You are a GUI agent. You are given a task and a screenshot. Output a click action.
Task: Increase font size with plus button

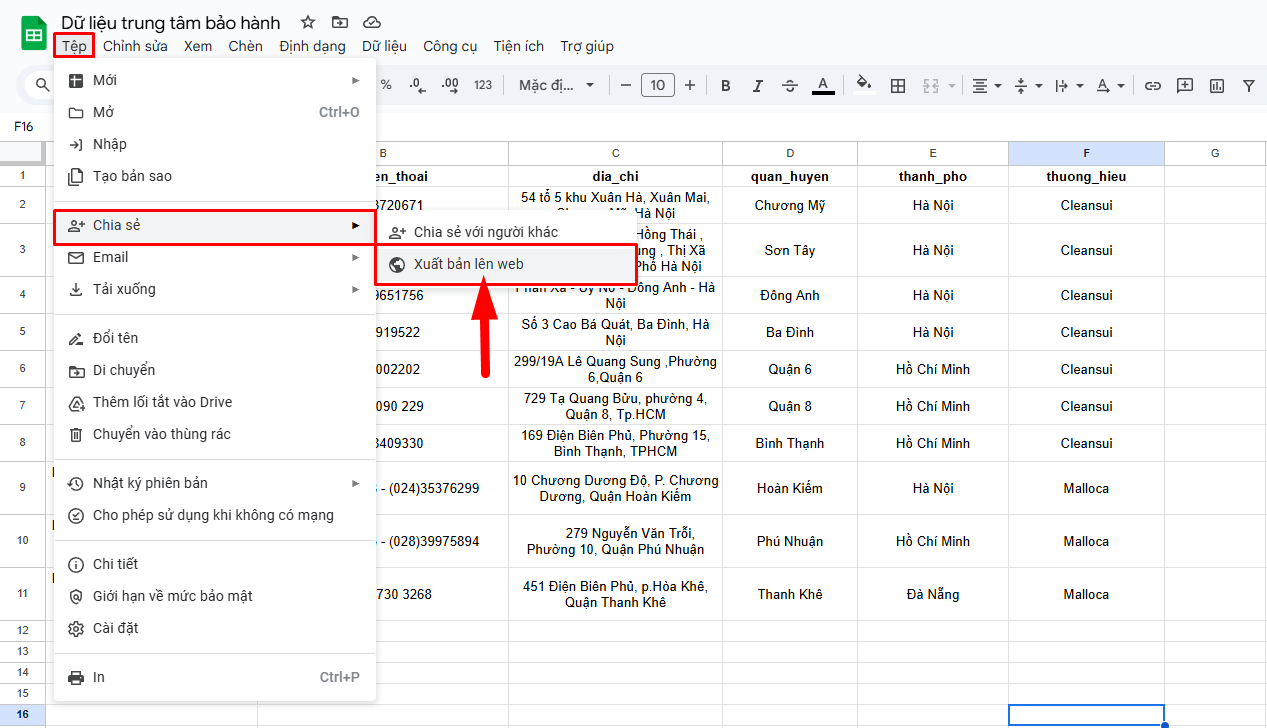[690, 85]
